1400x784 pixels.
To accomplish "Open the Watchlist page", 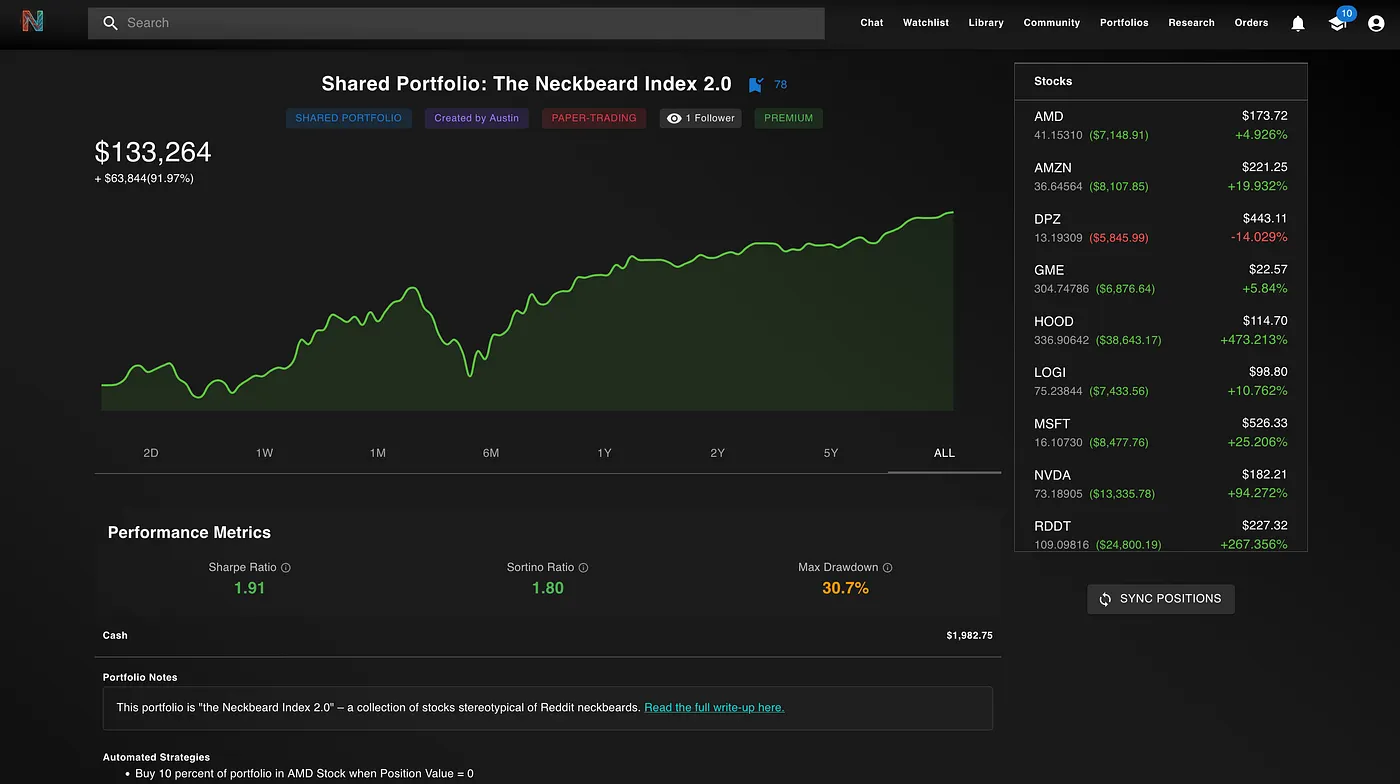I will [x=926, y=23].
